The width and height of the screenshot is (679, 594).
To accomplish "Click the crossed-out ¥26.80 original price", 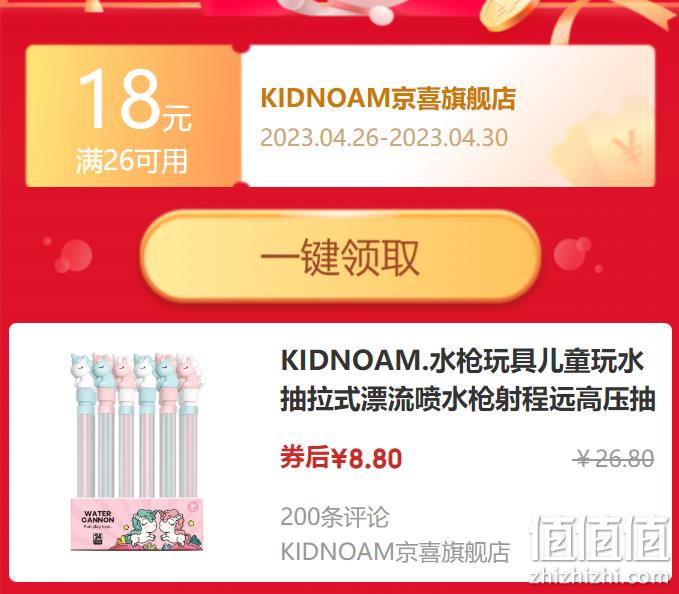I will (614, 458).
